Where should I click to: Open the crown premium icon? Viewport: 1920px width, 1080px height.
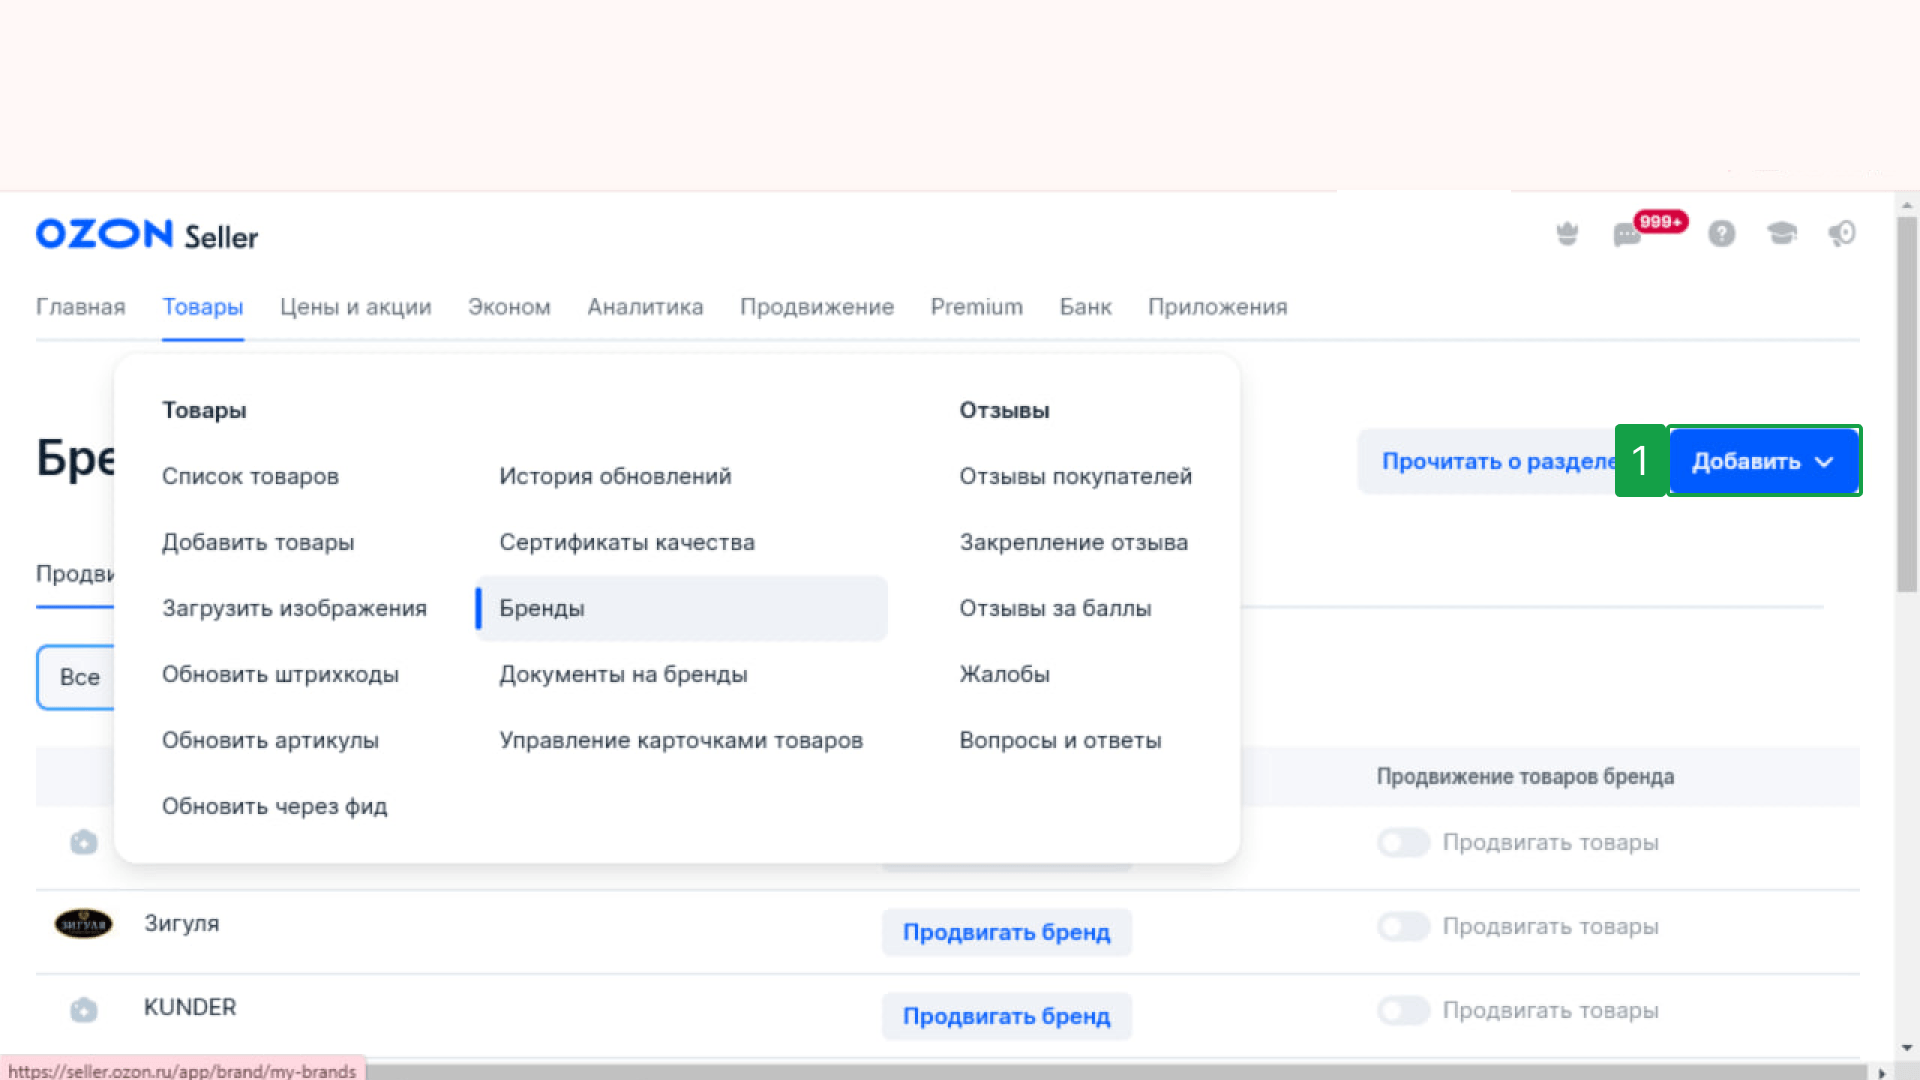(1567, 234)
